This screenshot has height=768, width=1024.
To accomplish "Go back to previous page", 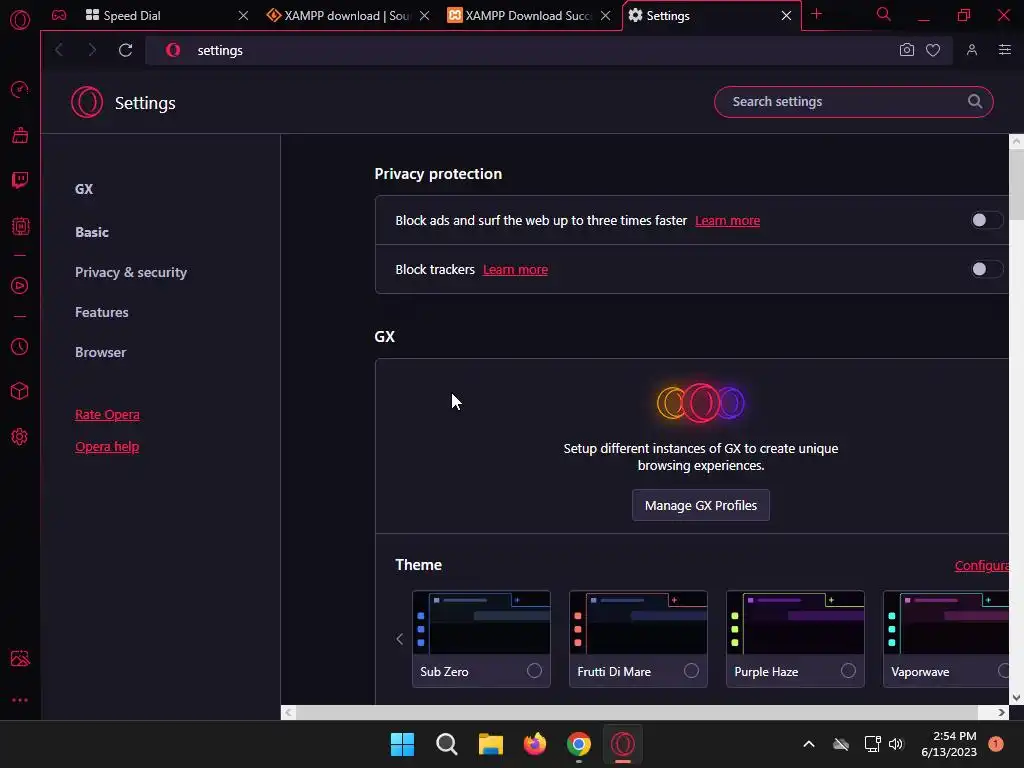I will point(59,50).
